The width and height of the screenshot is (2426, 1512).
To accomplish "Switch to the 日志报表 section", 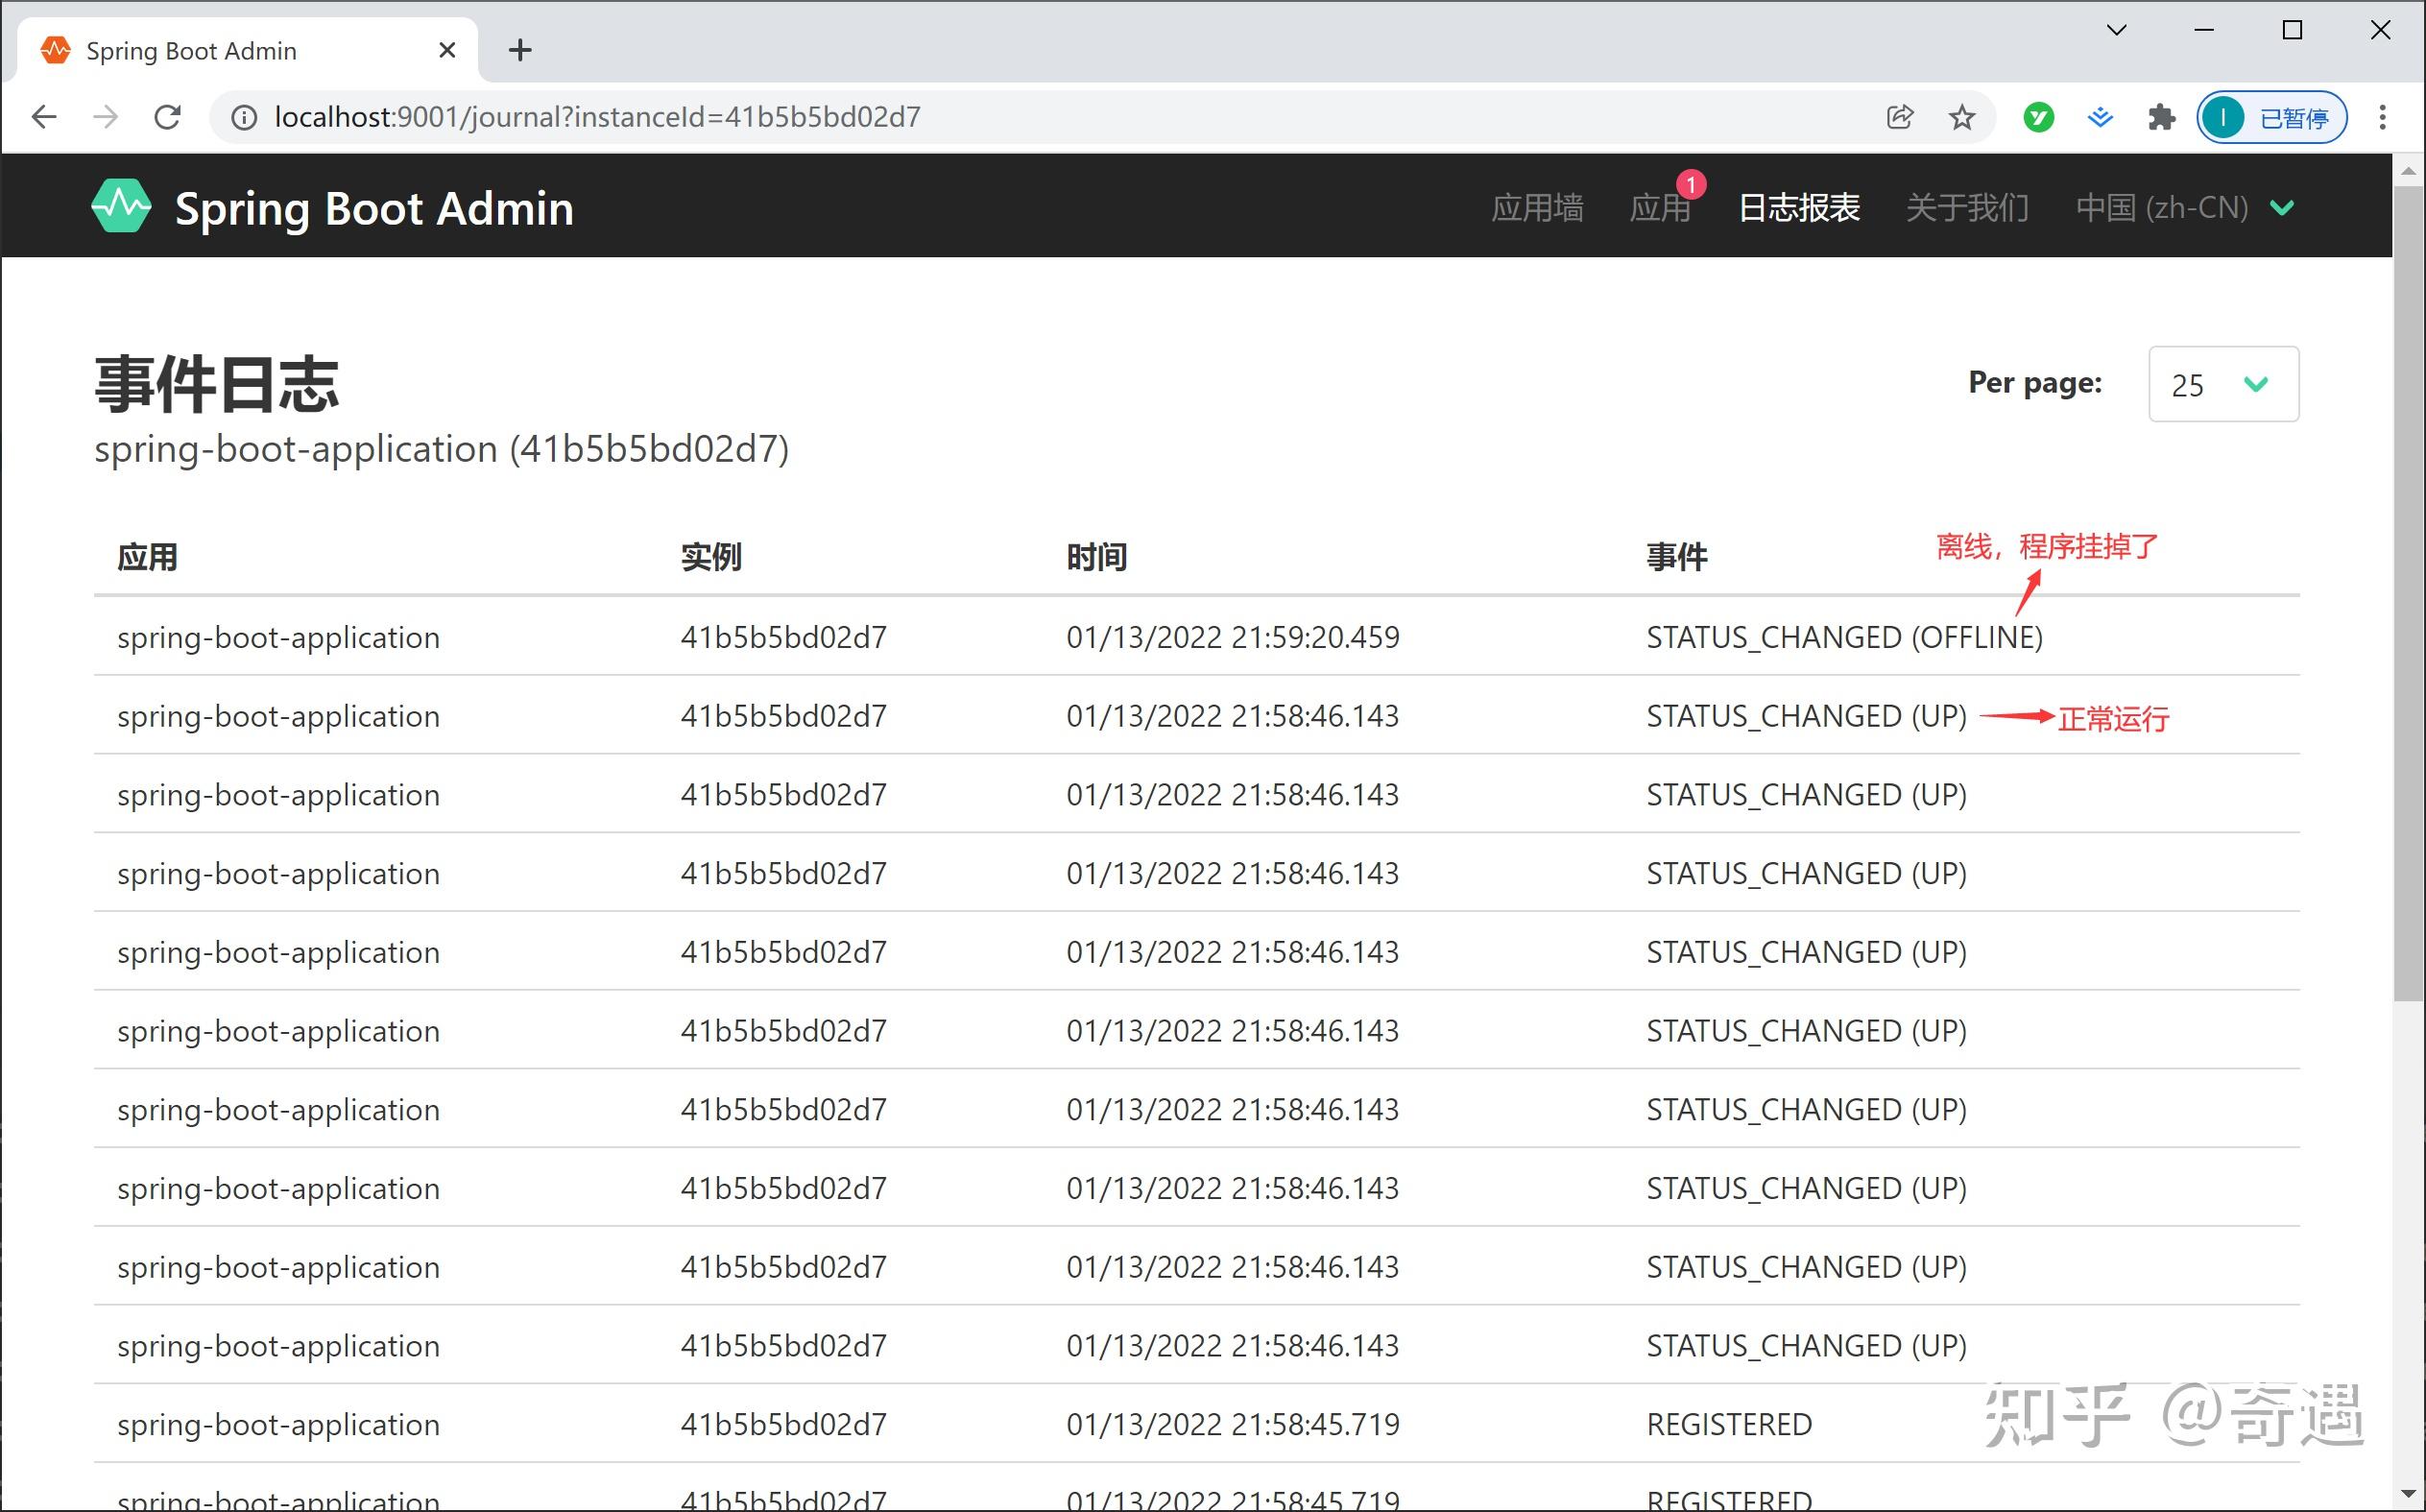I will (1797, 207).
